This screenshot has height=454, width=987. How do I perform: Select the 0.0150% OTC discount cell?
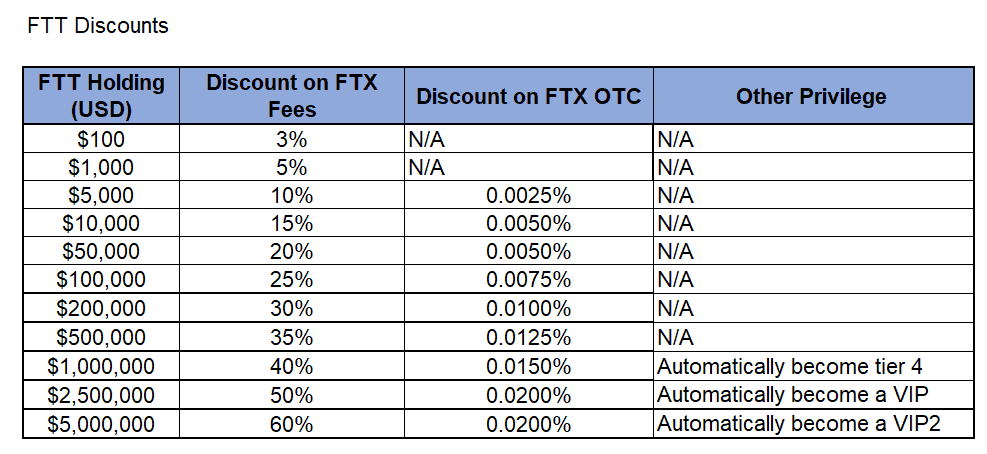528,366
